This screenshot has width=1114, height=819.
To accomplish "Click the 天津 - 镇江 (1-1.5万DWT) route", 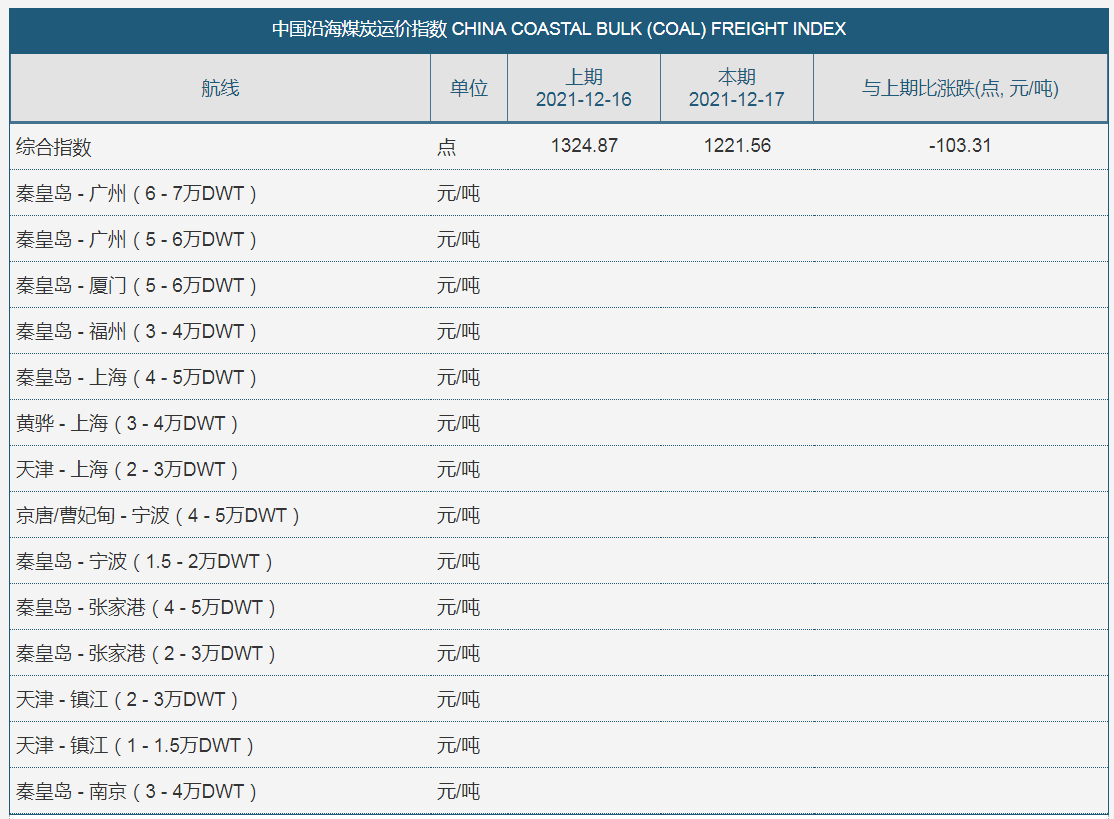I will pos(135,745).
